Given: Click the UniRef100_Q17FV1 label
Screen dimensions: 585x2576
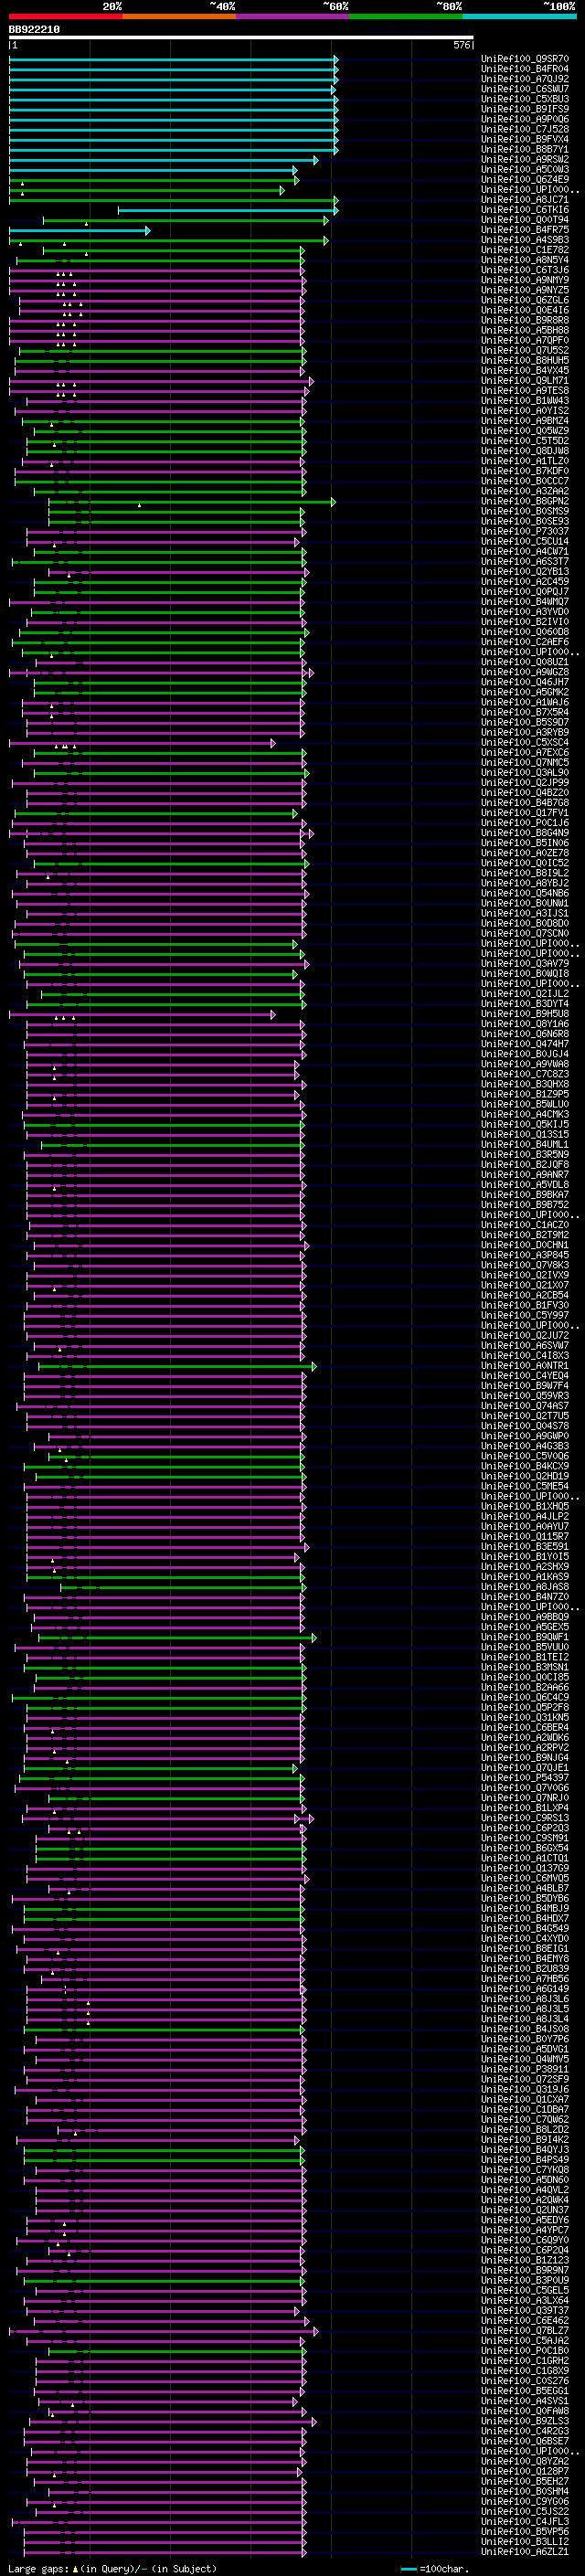Looking at the screenshot, I should [x=525, y=813].
